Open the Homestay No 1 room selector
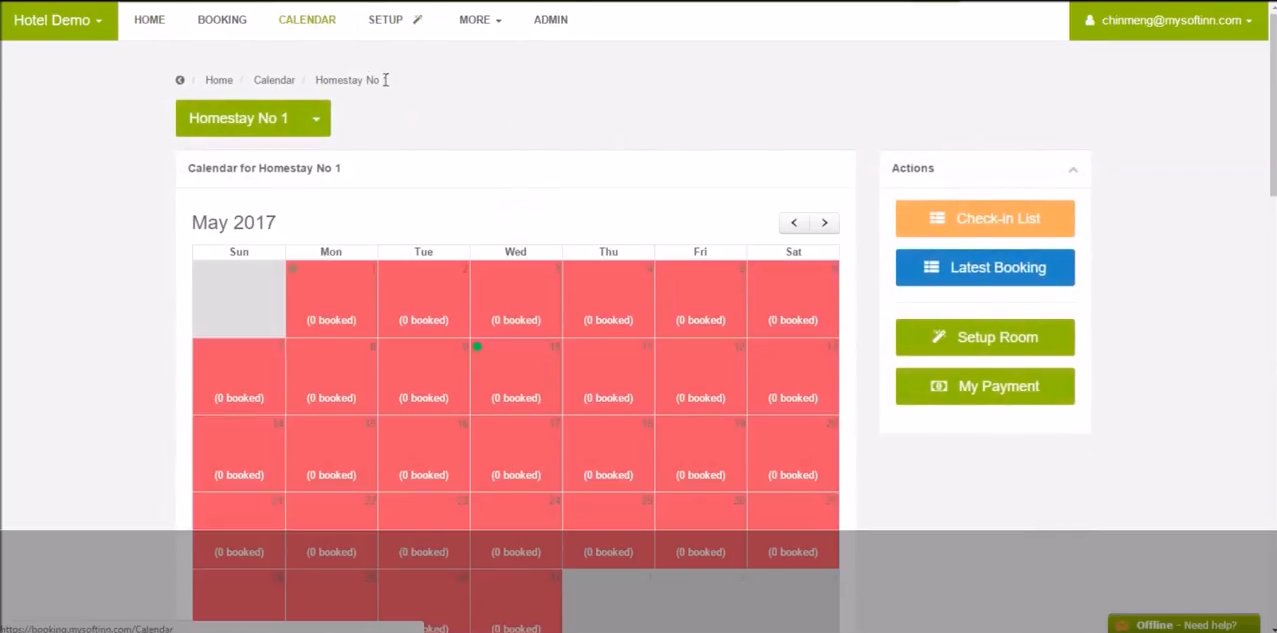 [253, 118]
